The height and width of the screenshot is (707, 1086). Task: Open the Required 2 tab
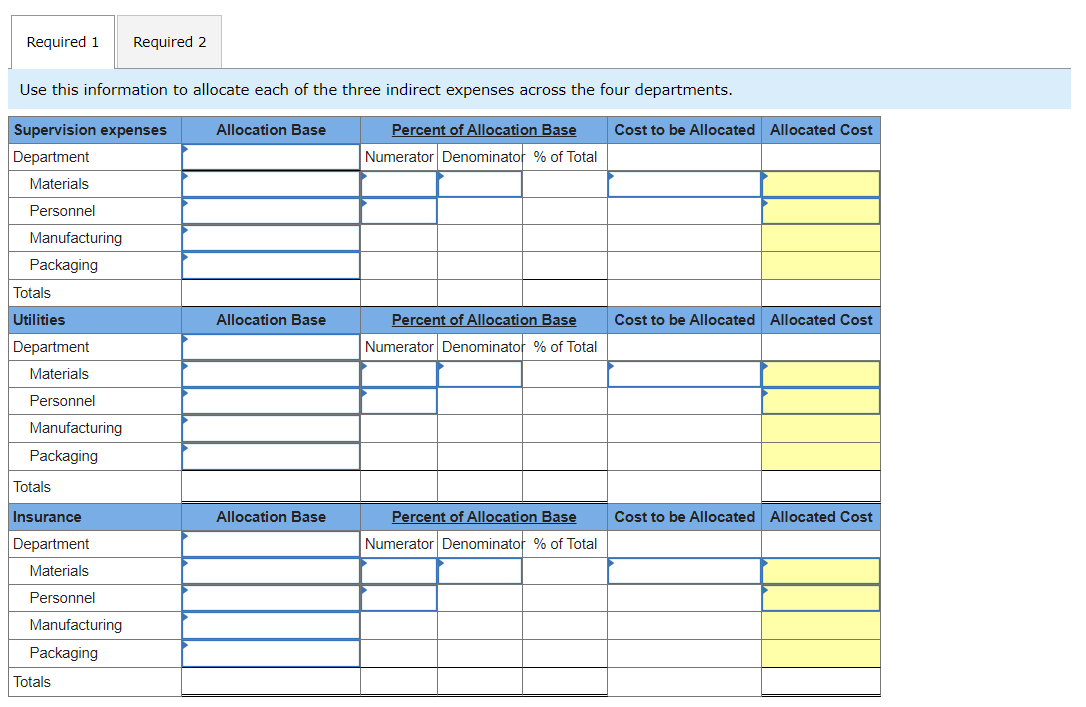tap(170, 42)
